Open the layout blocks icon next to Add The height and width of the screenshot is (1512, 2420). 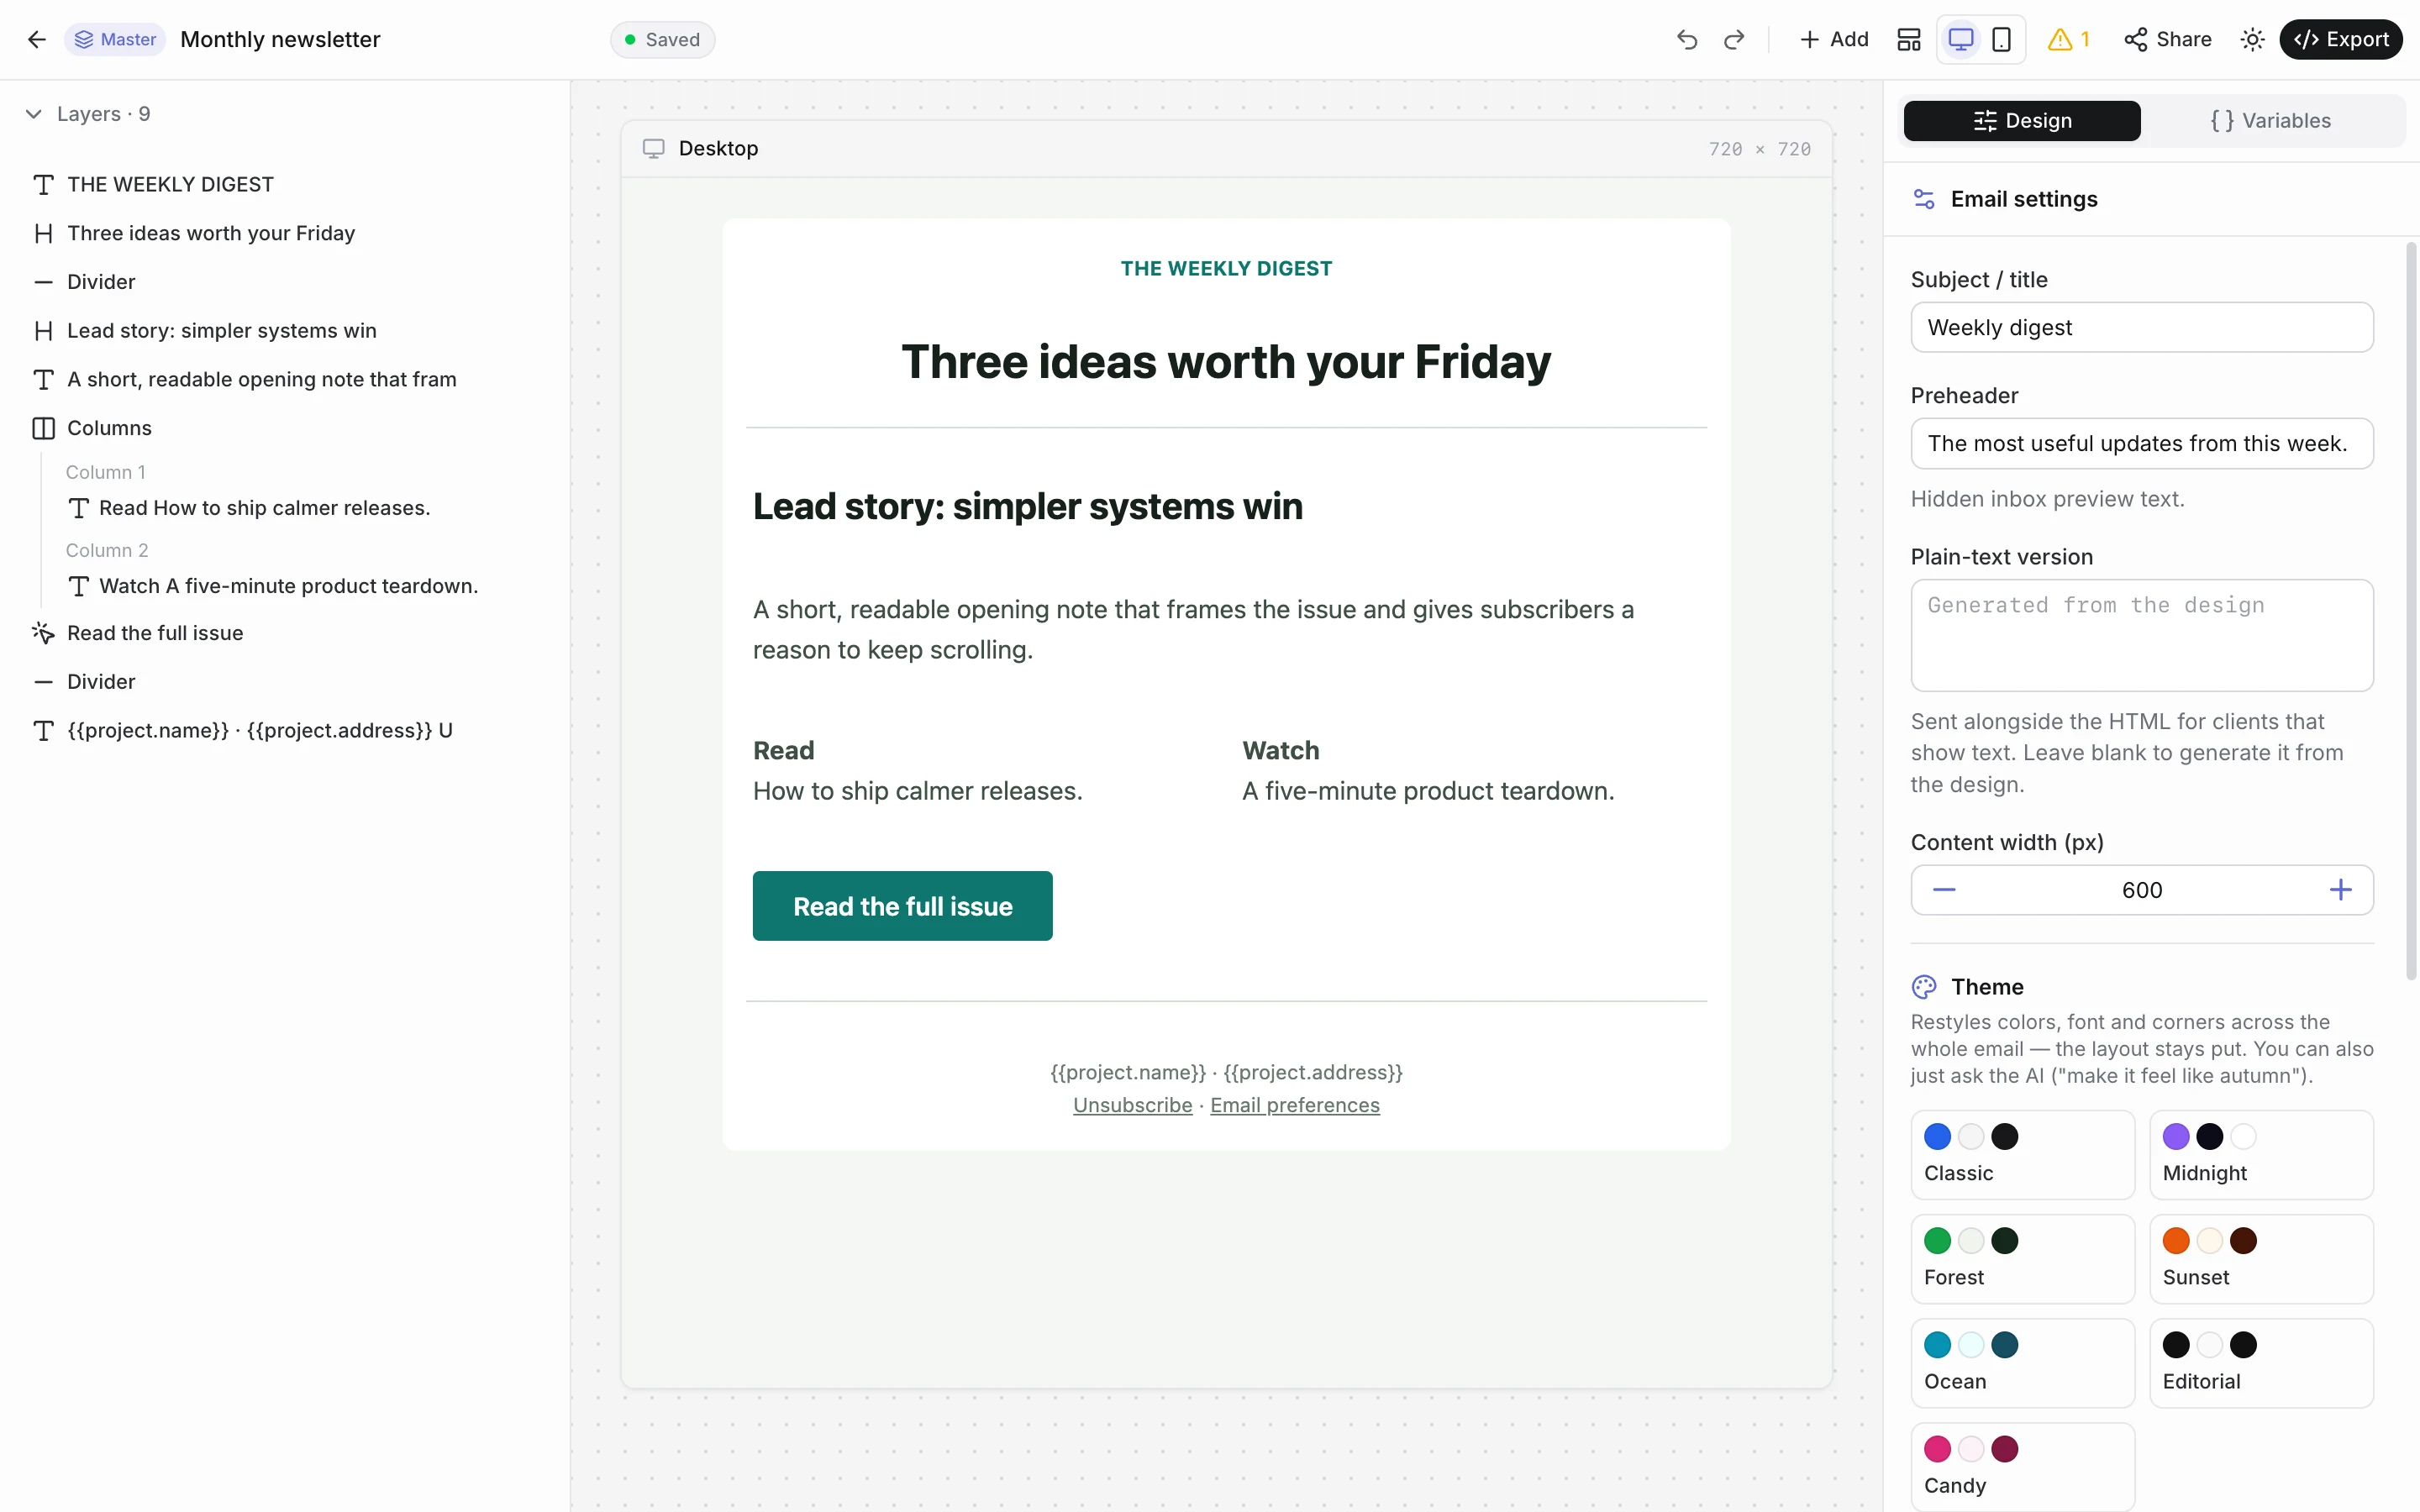coord(1908,39)
